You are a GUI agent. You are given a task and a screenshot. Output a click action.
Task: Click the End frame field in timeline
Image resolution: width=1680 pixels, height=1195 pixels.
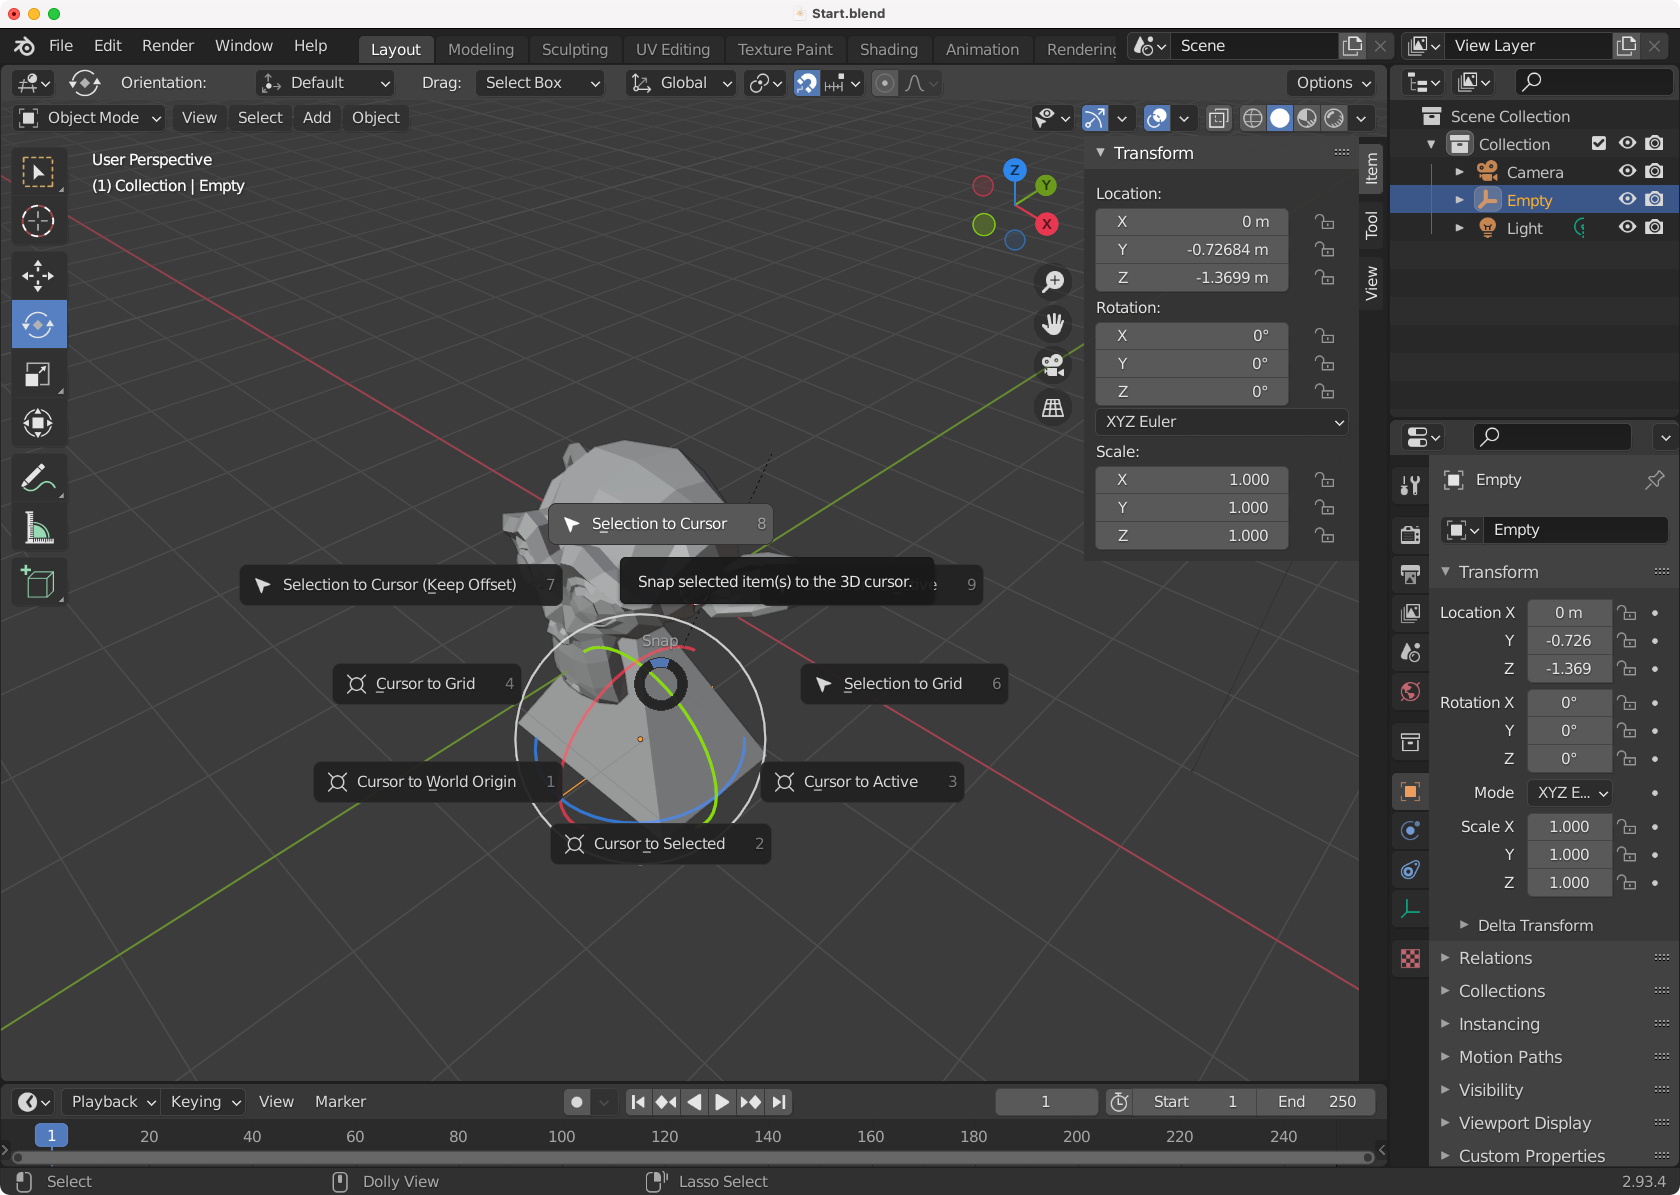point(1316,1102)
